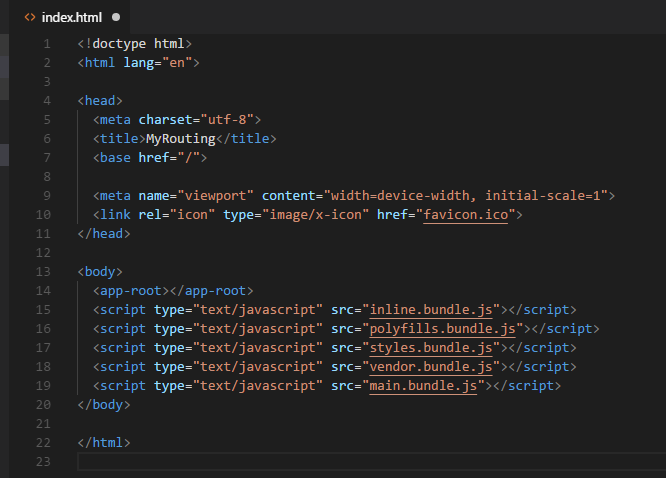The height and width of the screenshot is (478, 666).
Task: Open the main.bundle.js link
Action: point(424,386)
